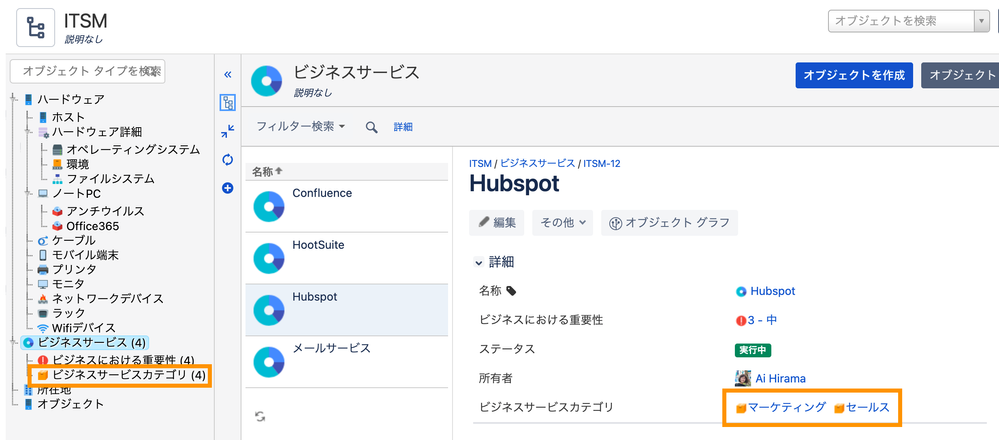Image resolution: width=999 pixels, height=440 pixels.
Task: Select モバイル端末 tree item
Action: pyautogui.click(x=85, y=255)
